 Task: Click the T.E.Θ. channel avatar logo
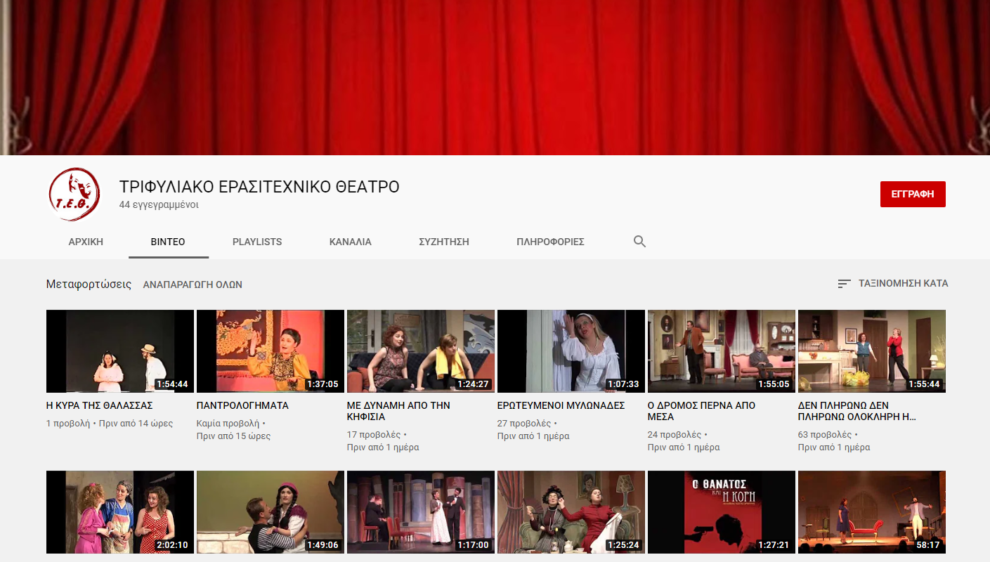pos(75,194)
